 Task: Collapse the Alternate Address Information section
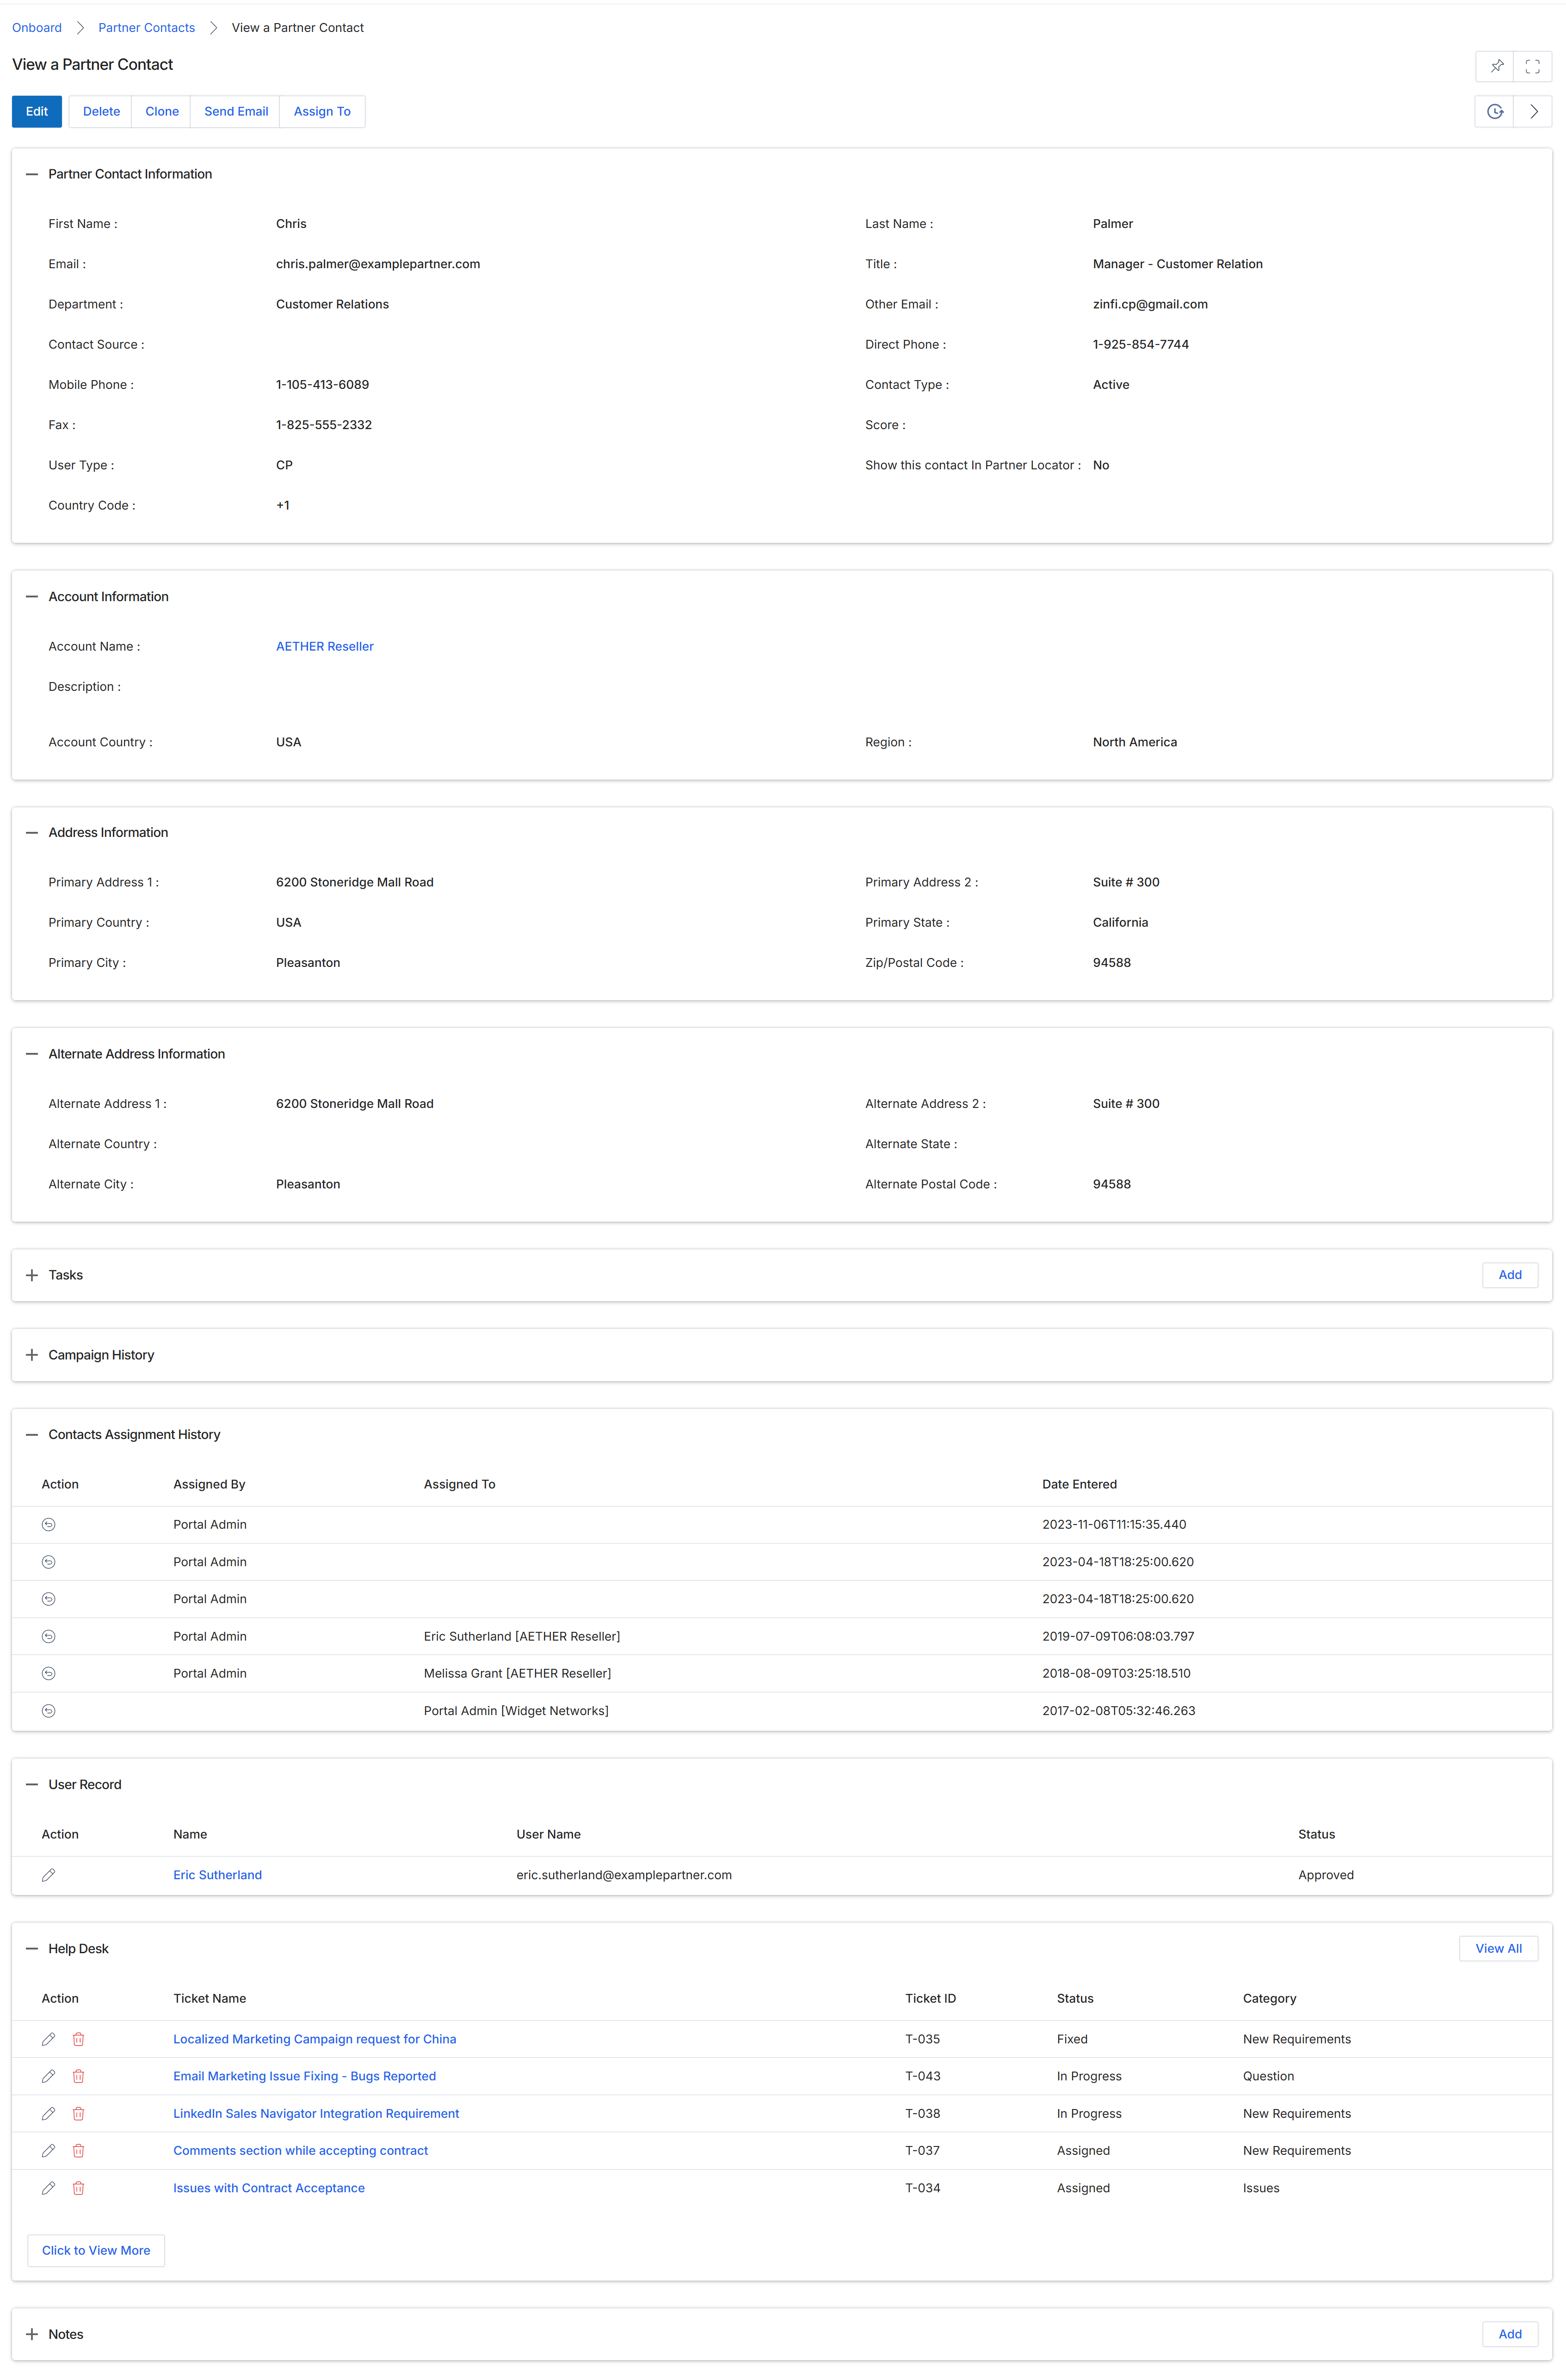click(x=32, y=1054)
